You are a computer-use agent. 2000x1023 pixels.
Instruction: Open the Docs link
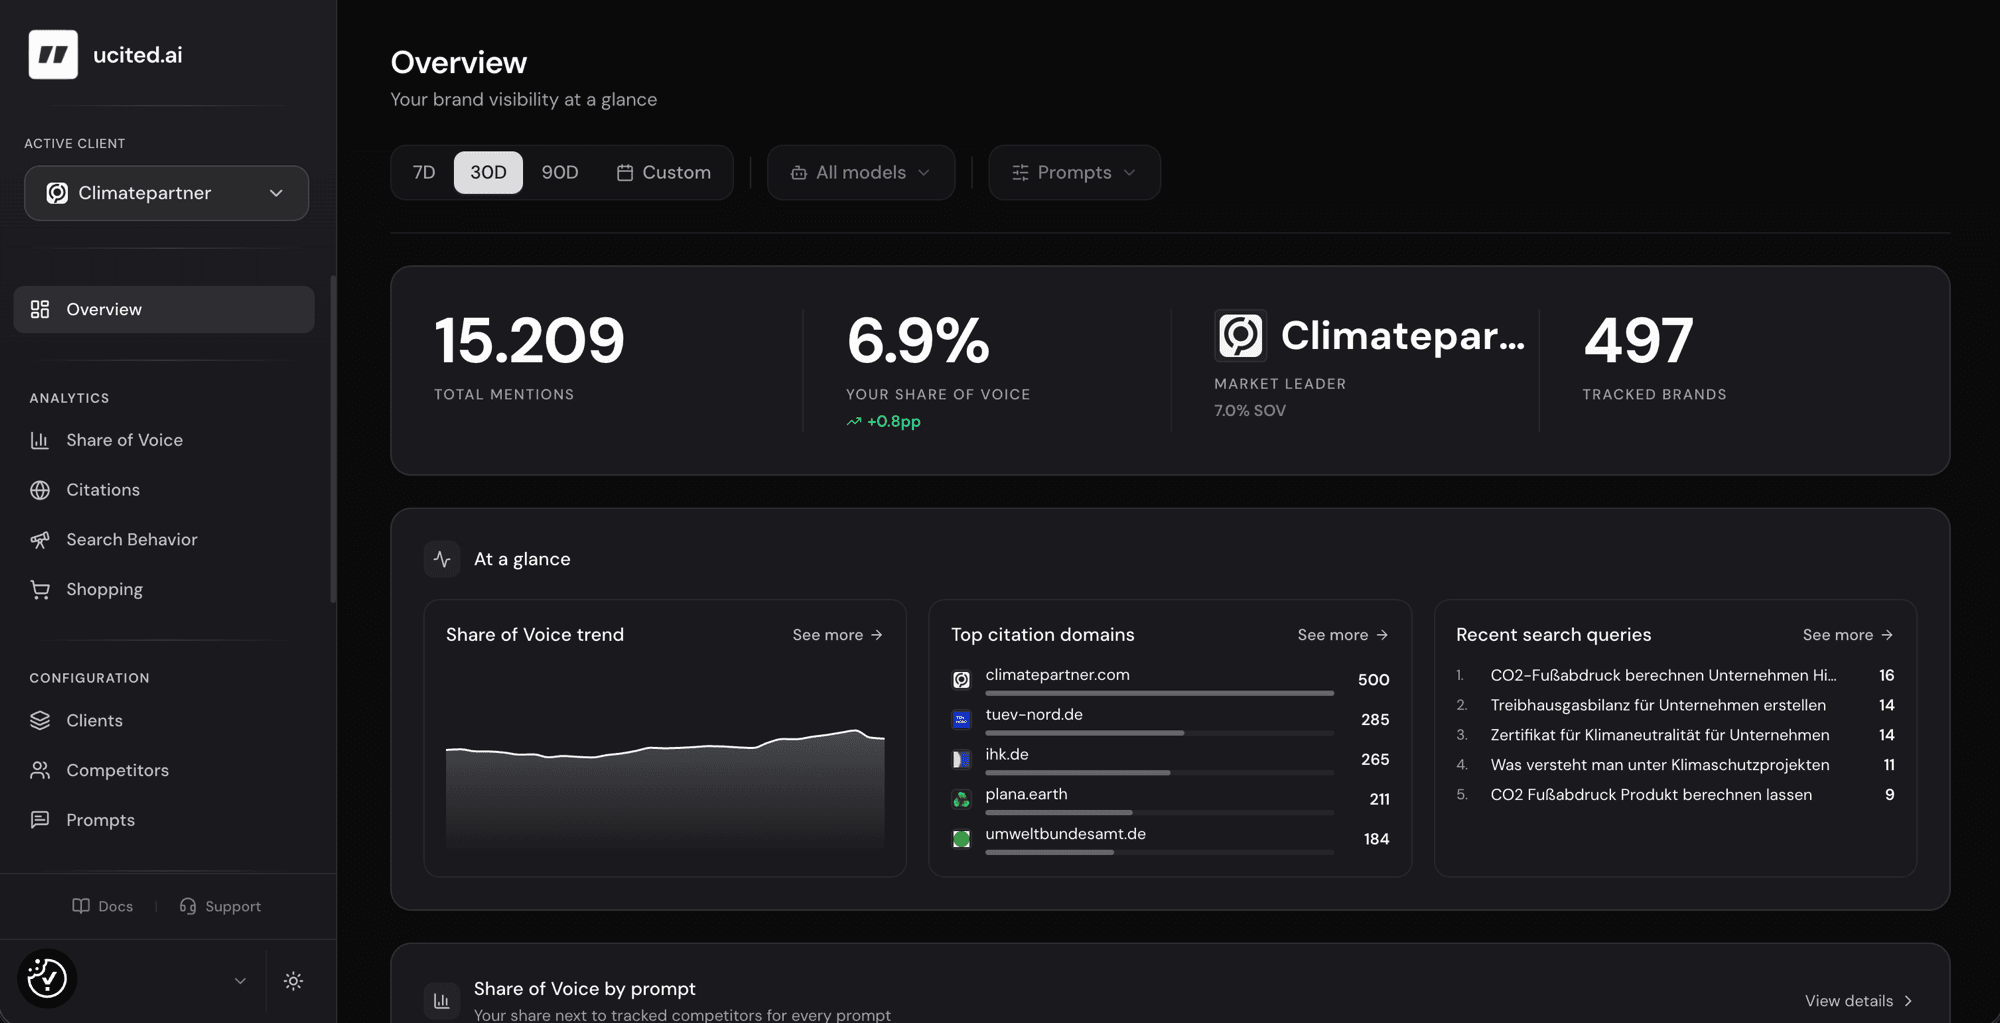point(103,906)
